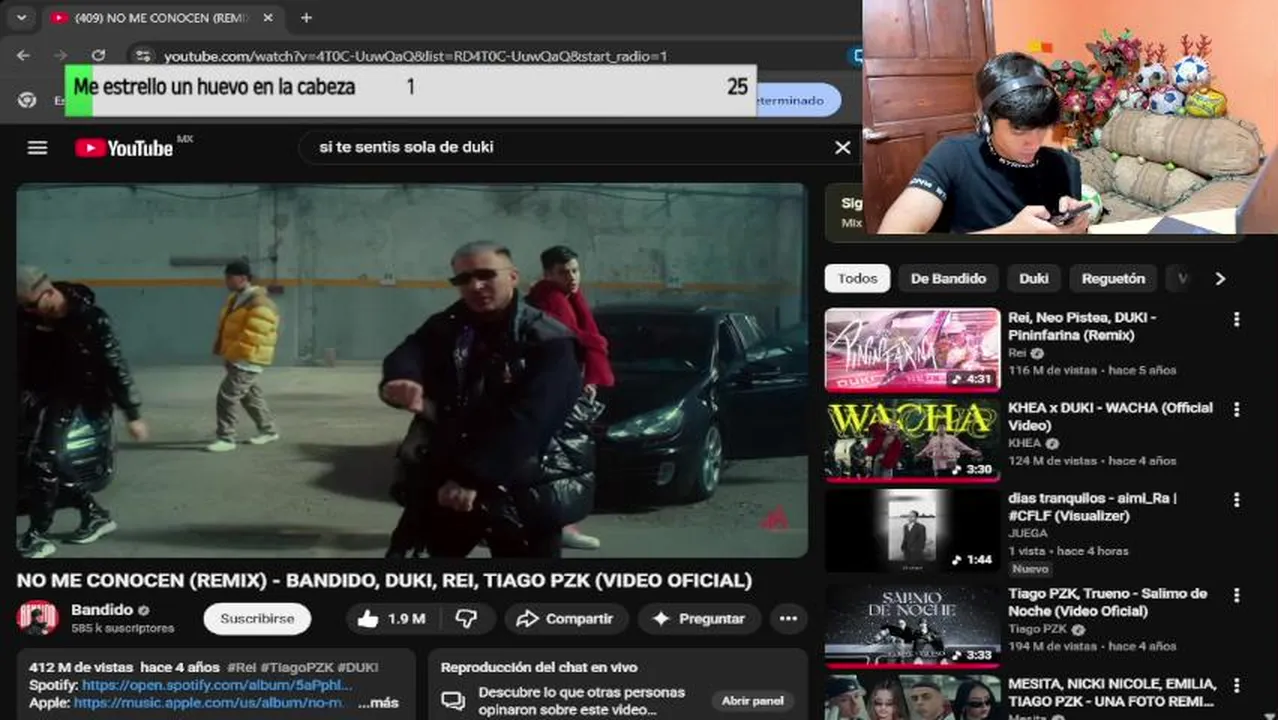Select the Todos filter chip
Viewport: 1278px width, 720px height.
point(857,278)
